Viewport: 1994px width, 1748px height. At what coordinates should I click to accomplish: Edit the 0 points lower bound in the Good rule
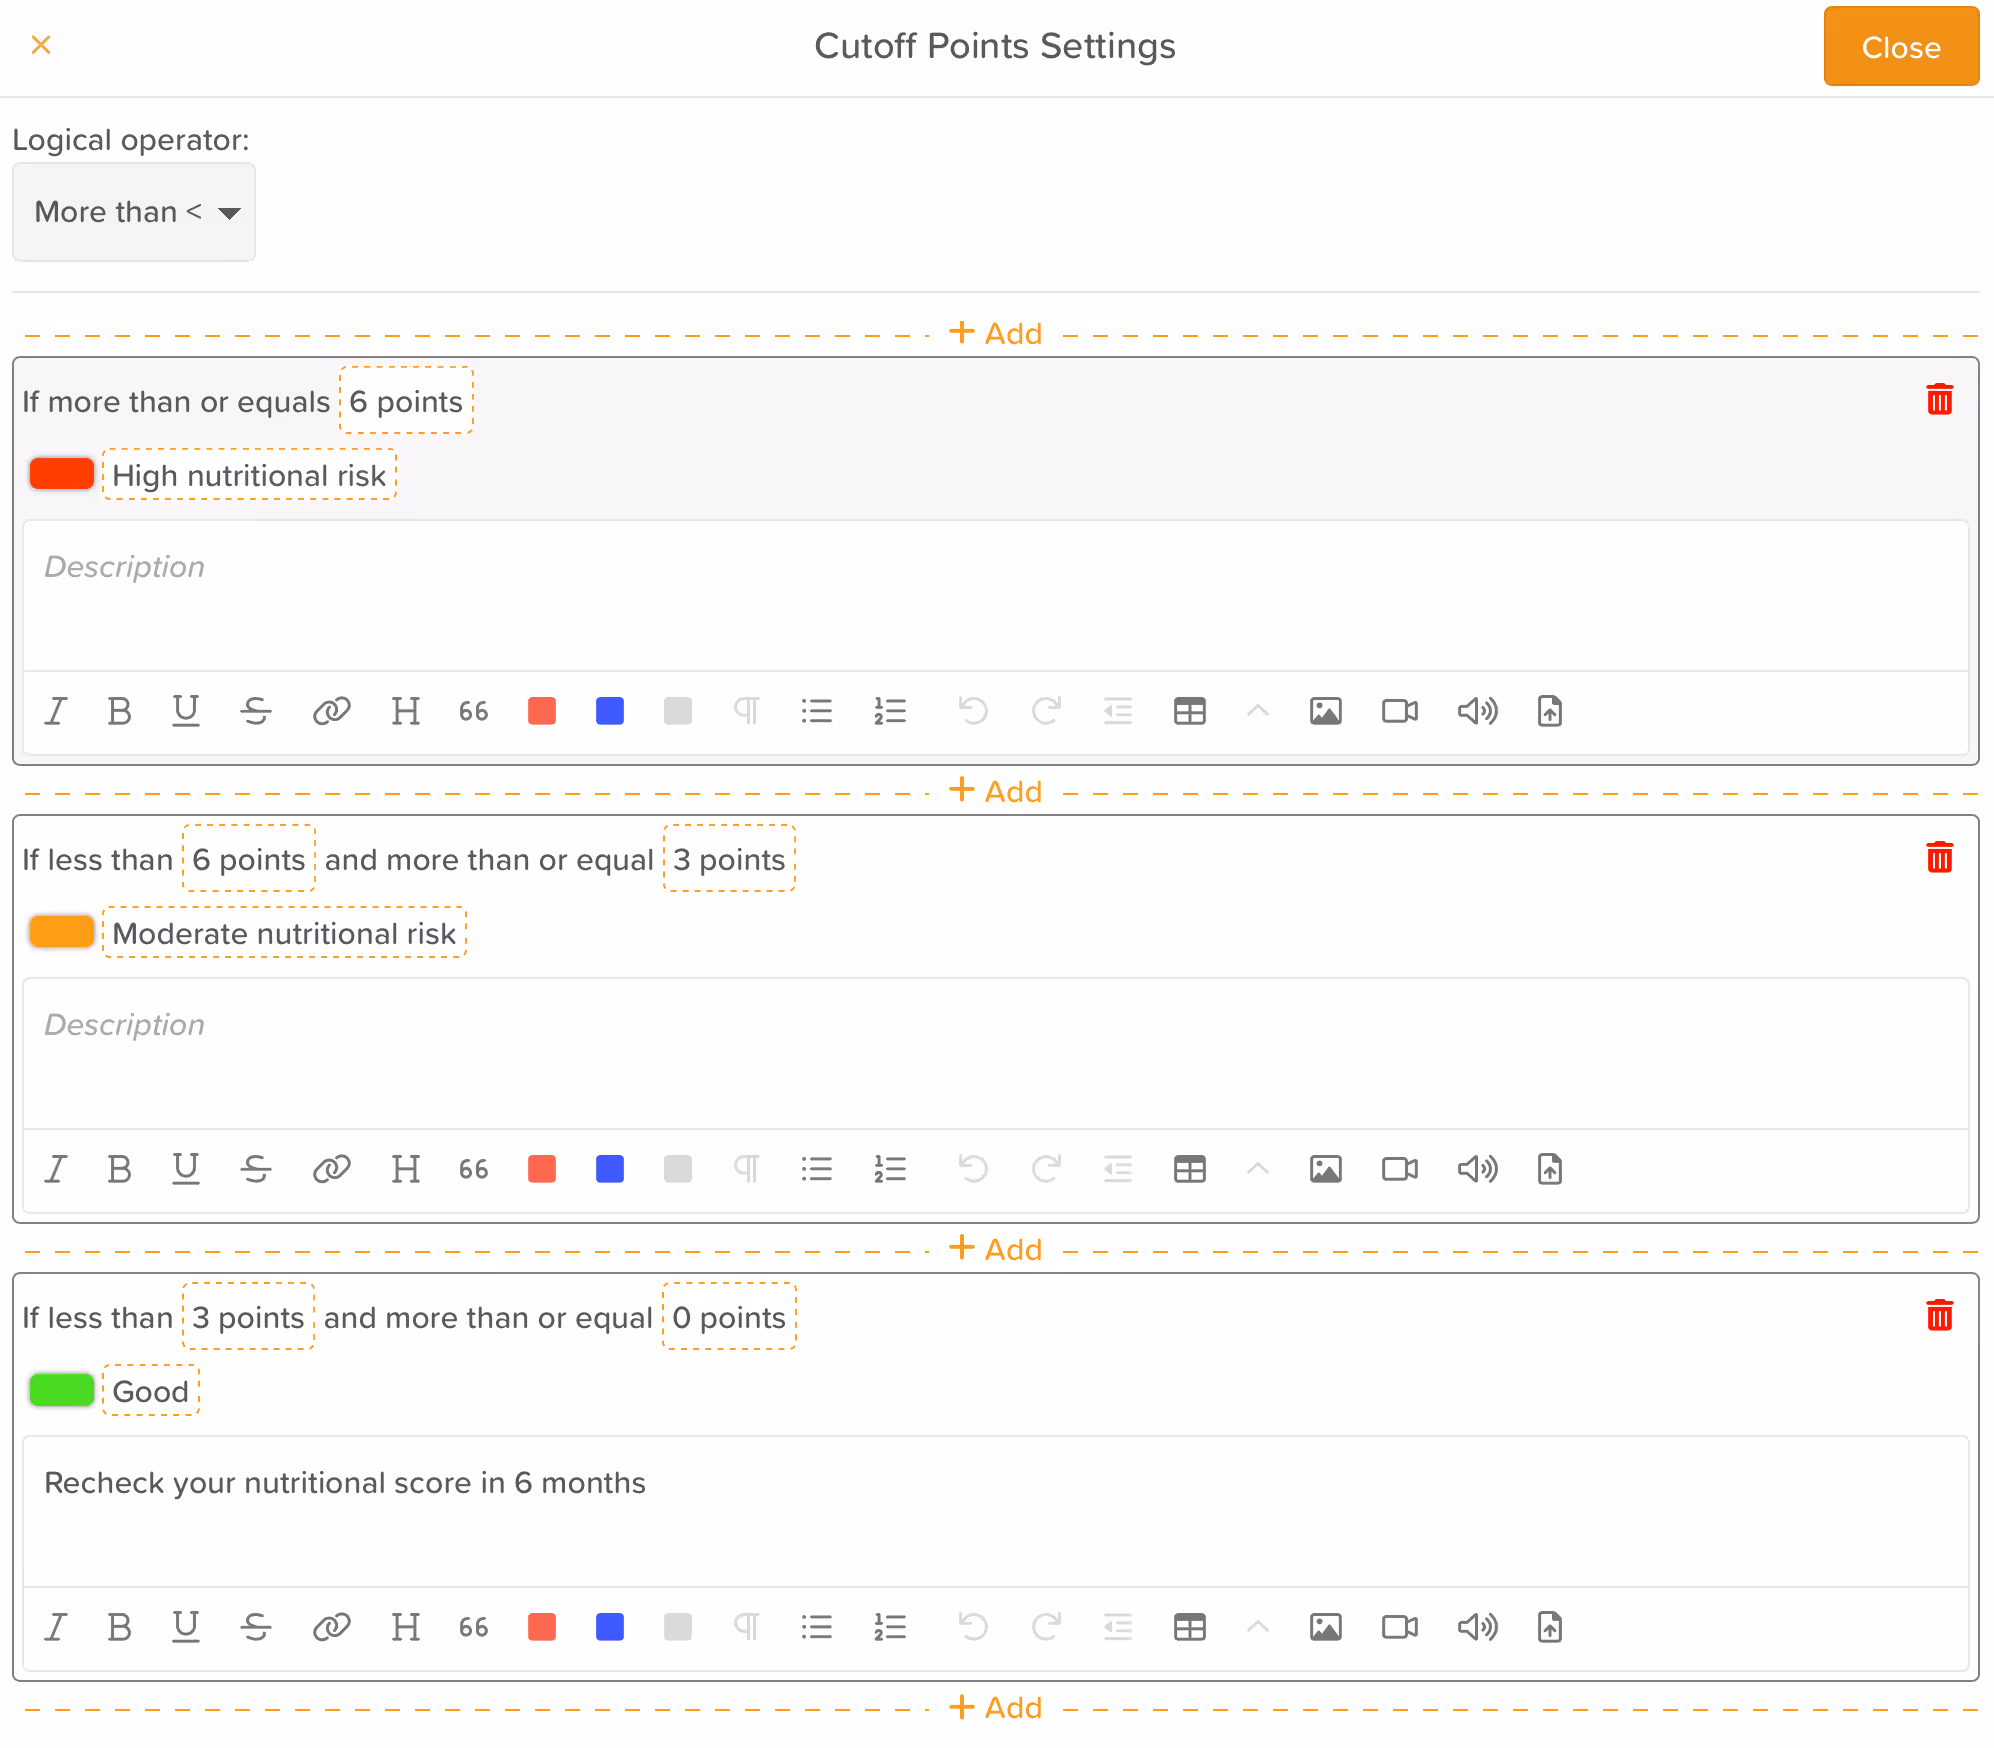(729, 1317)
